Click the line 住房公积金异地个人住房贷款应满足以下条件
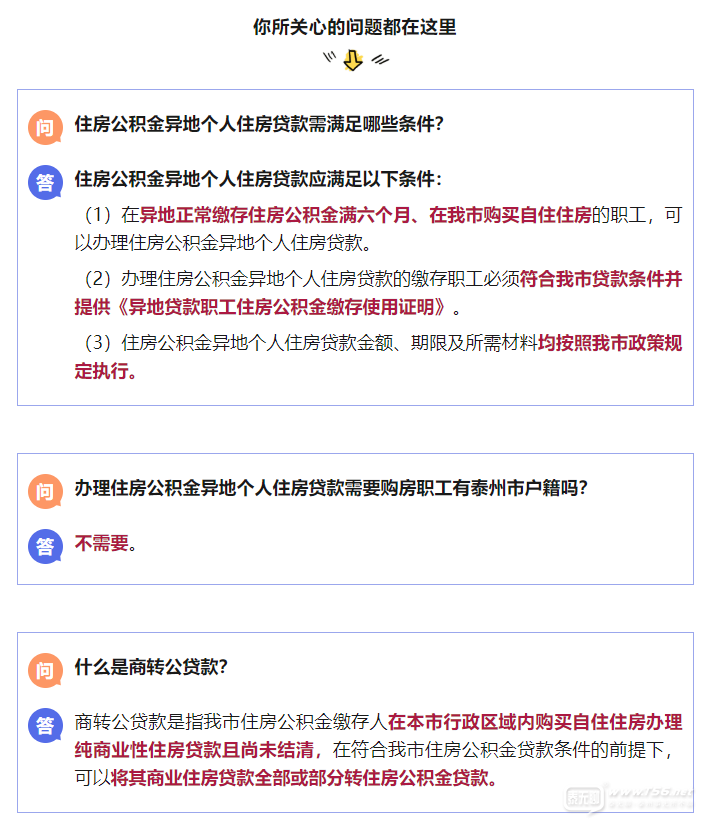This screenshot has height=826, width=706. tap(258, 180)
